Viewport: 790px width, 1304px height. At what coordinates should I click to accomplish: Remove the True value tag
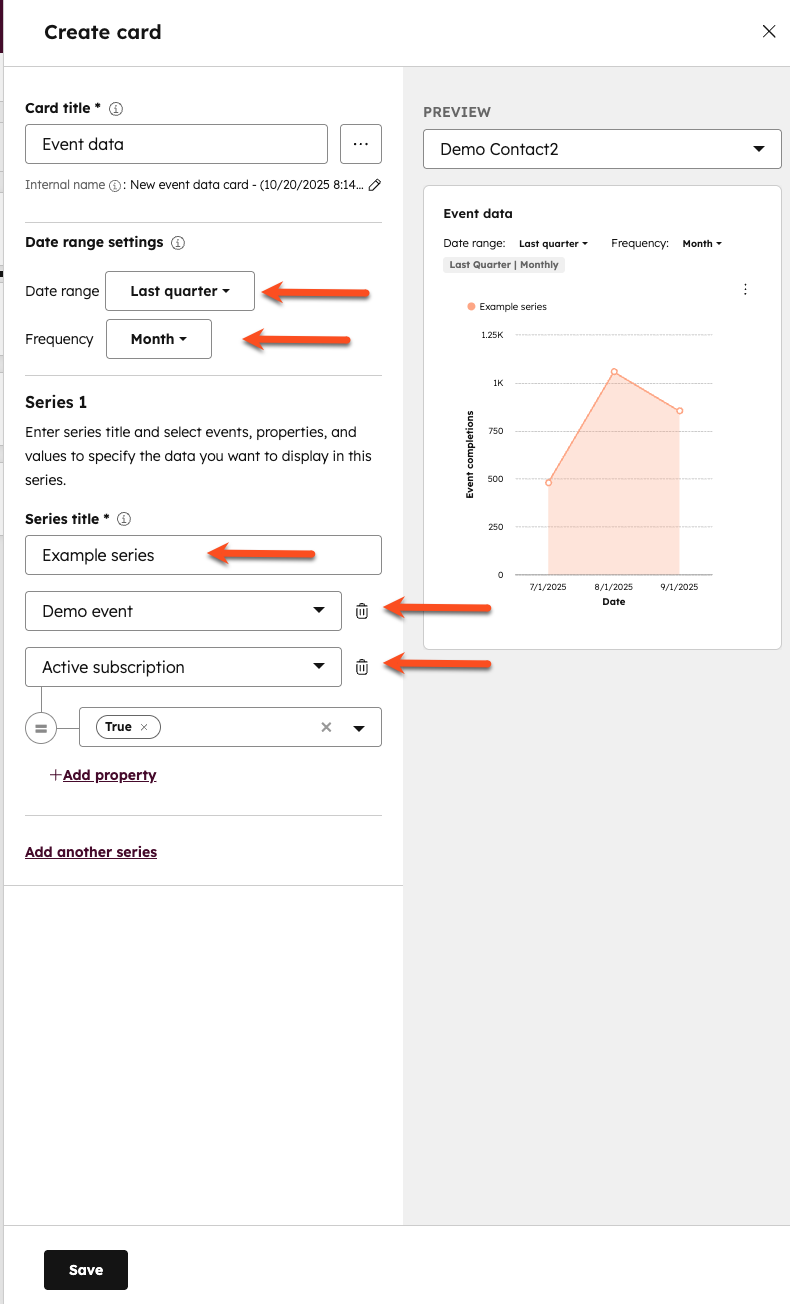(144, 727)
